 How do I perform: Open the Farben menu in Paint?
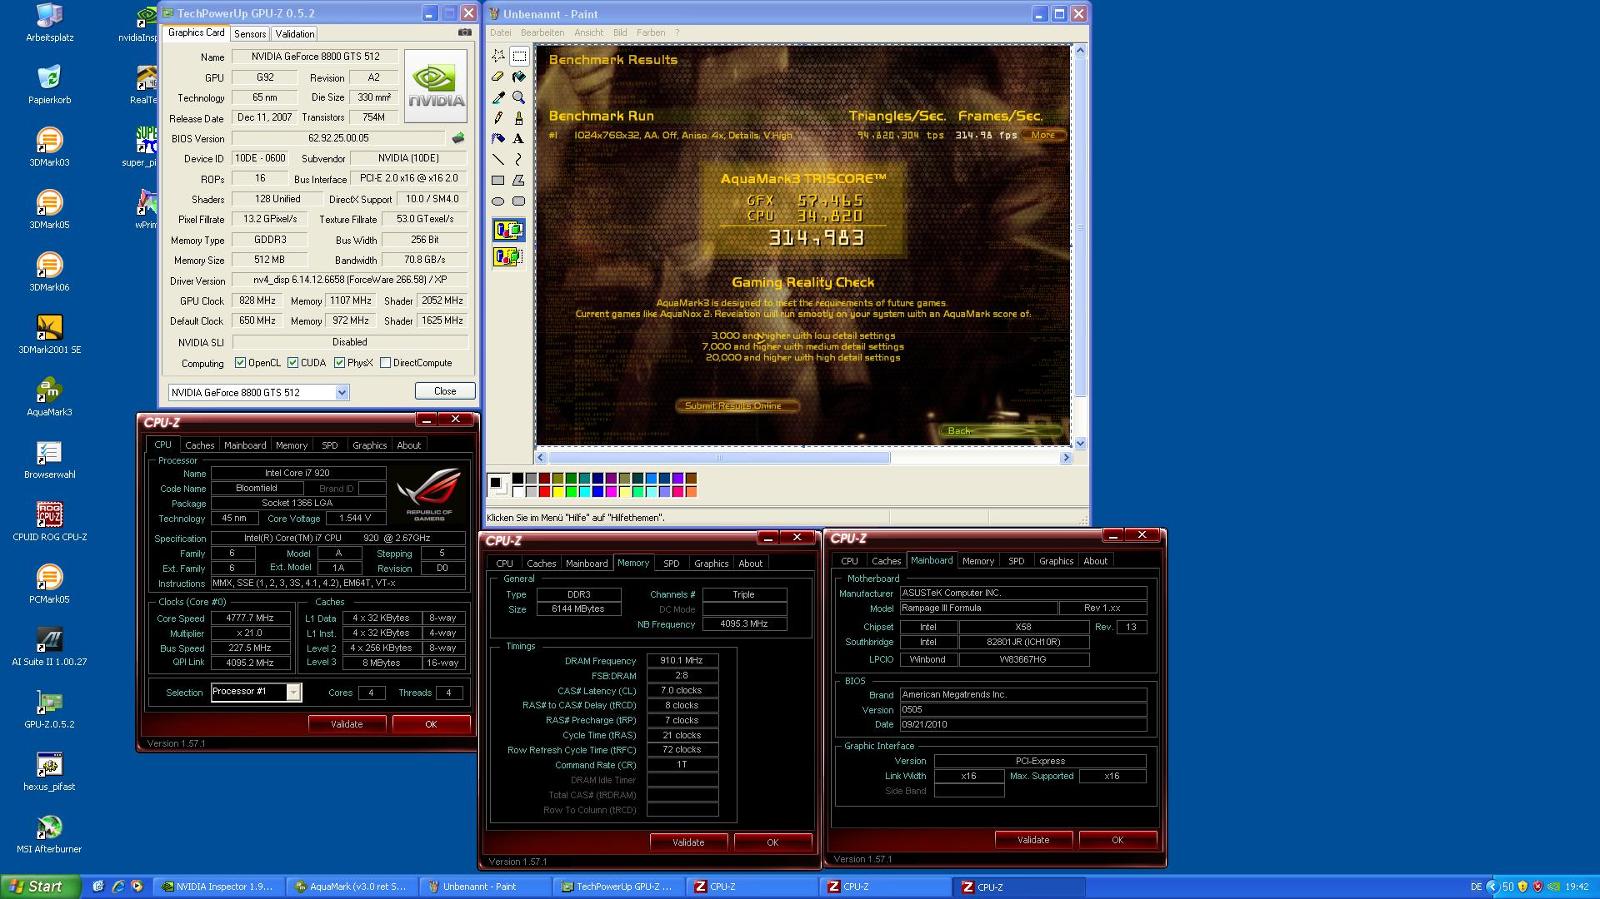[651, 32]
